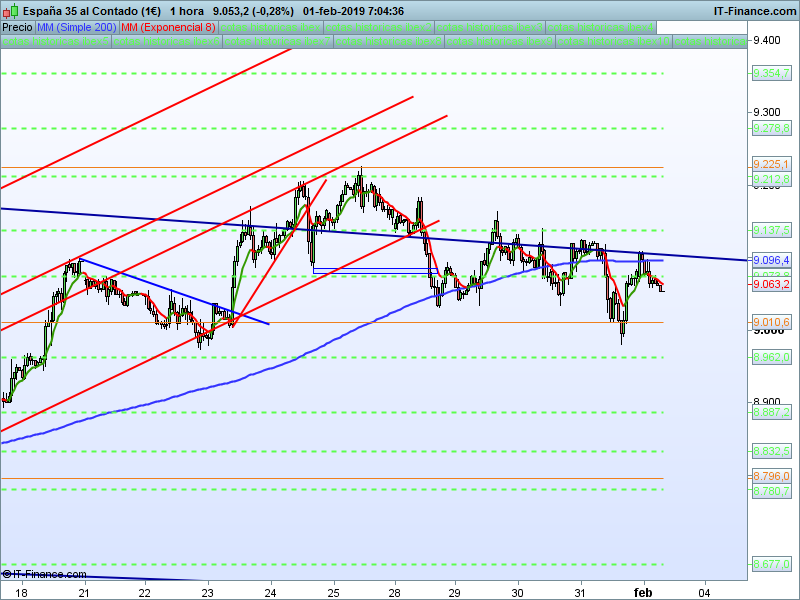Select the 'cotas historicas ibex7' label
Screen dimensions: 800x600
click(278, 41)
